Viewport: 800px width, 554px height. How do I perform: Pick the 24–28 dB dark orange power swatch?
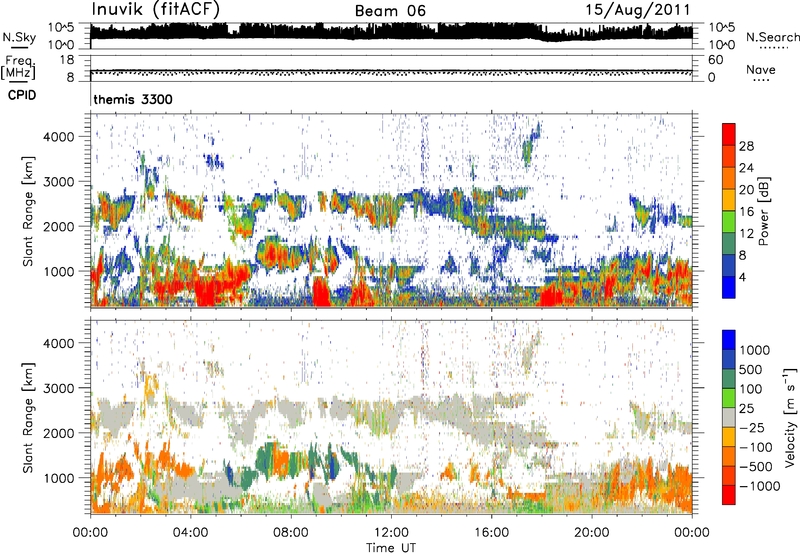(729, 156)
